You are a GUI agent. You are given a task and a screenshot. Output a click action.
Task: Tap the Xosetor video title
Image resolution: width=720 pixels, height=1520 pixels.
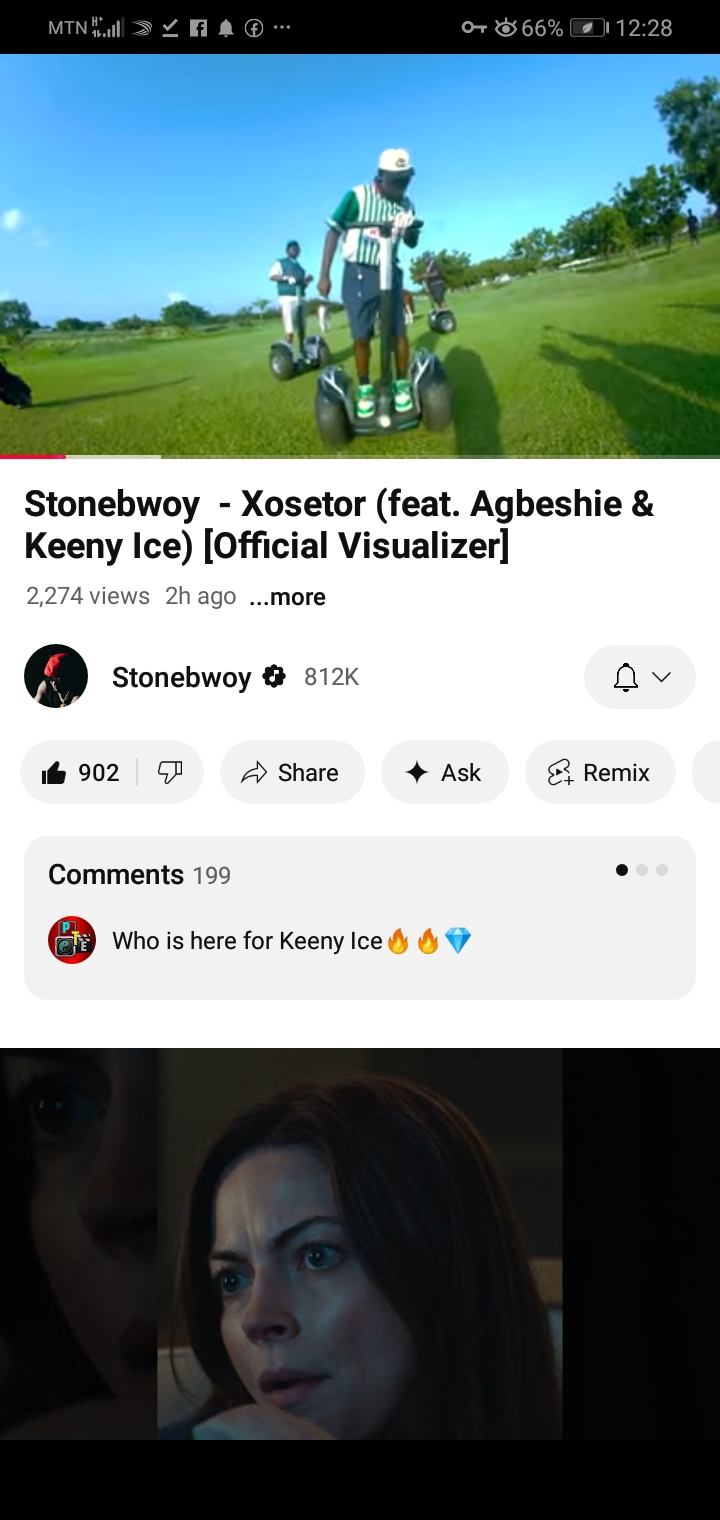pos(339,524)
